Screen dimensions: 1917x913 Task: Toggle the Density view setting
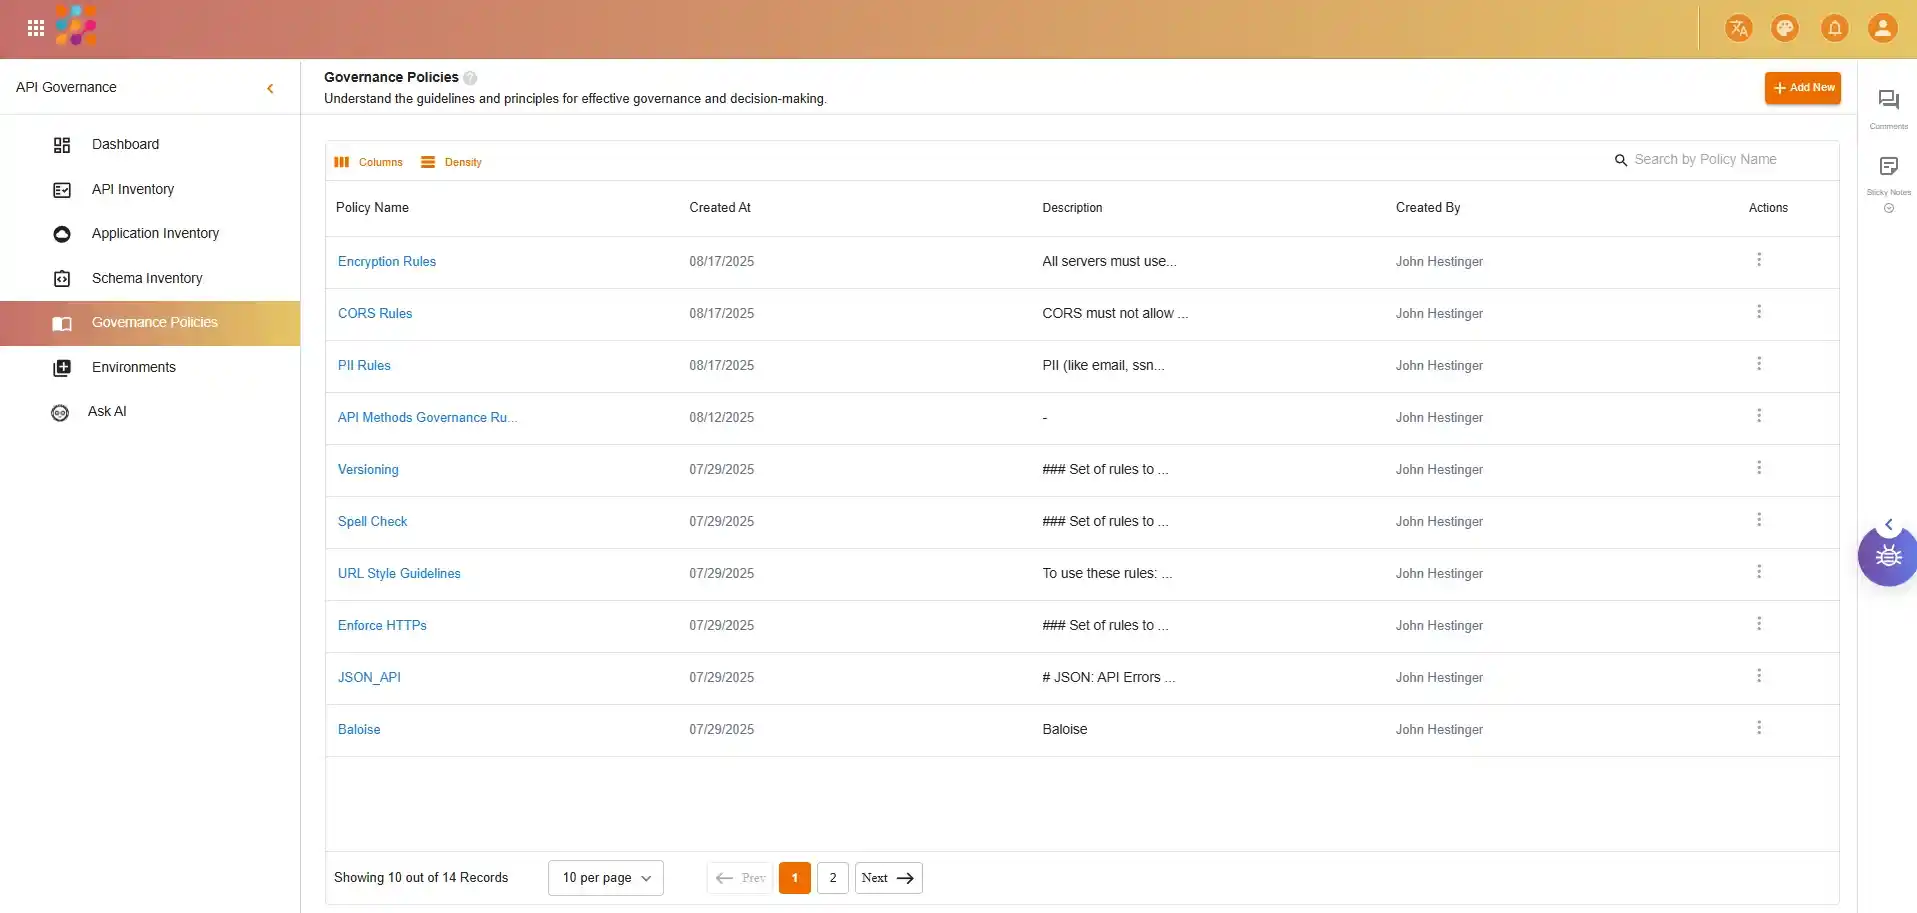click(x=451, y=162)
